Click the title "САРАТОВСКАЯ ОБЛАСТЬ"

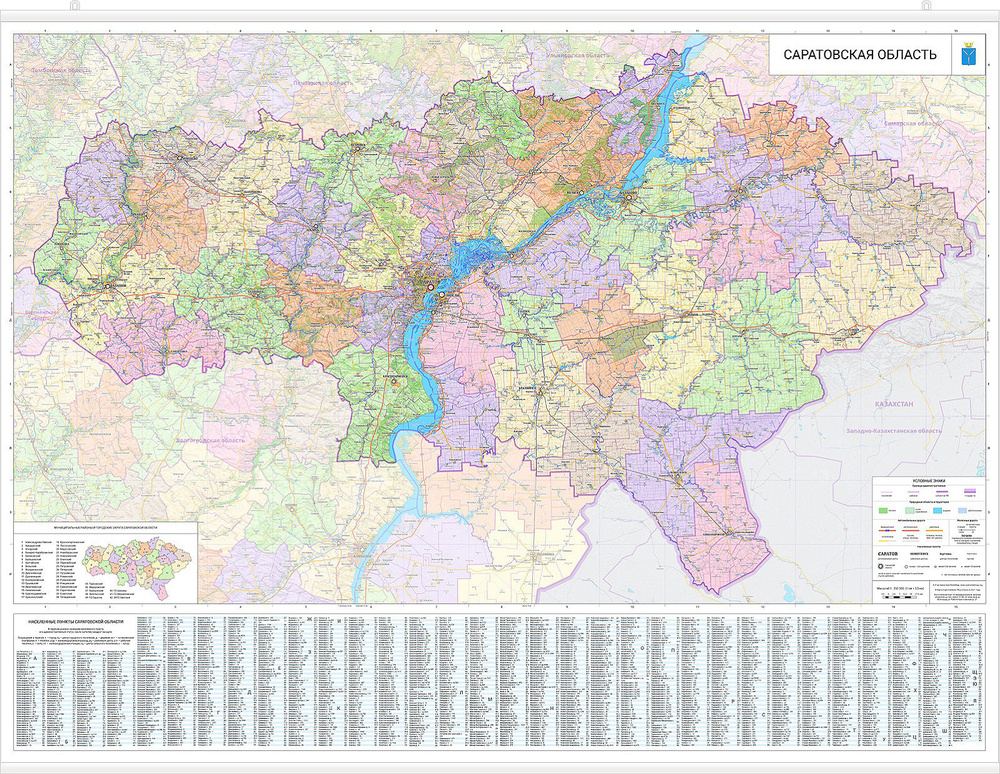(860, 55)
